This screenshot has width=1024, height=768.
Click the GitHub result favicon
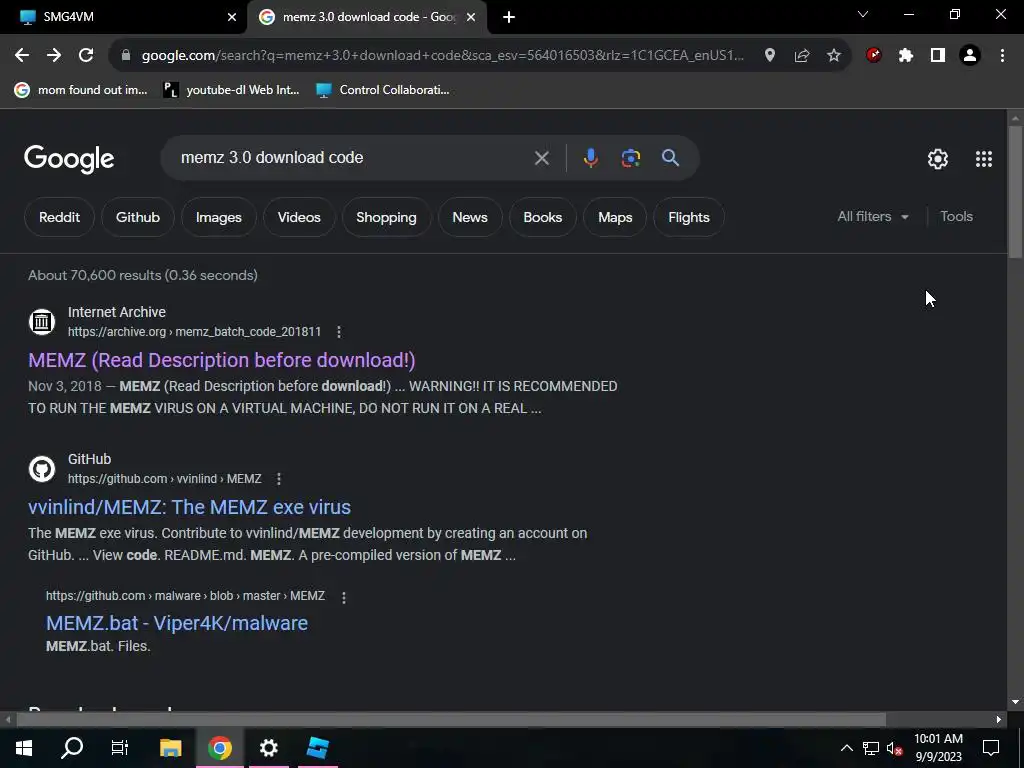[x=42, y=469]
